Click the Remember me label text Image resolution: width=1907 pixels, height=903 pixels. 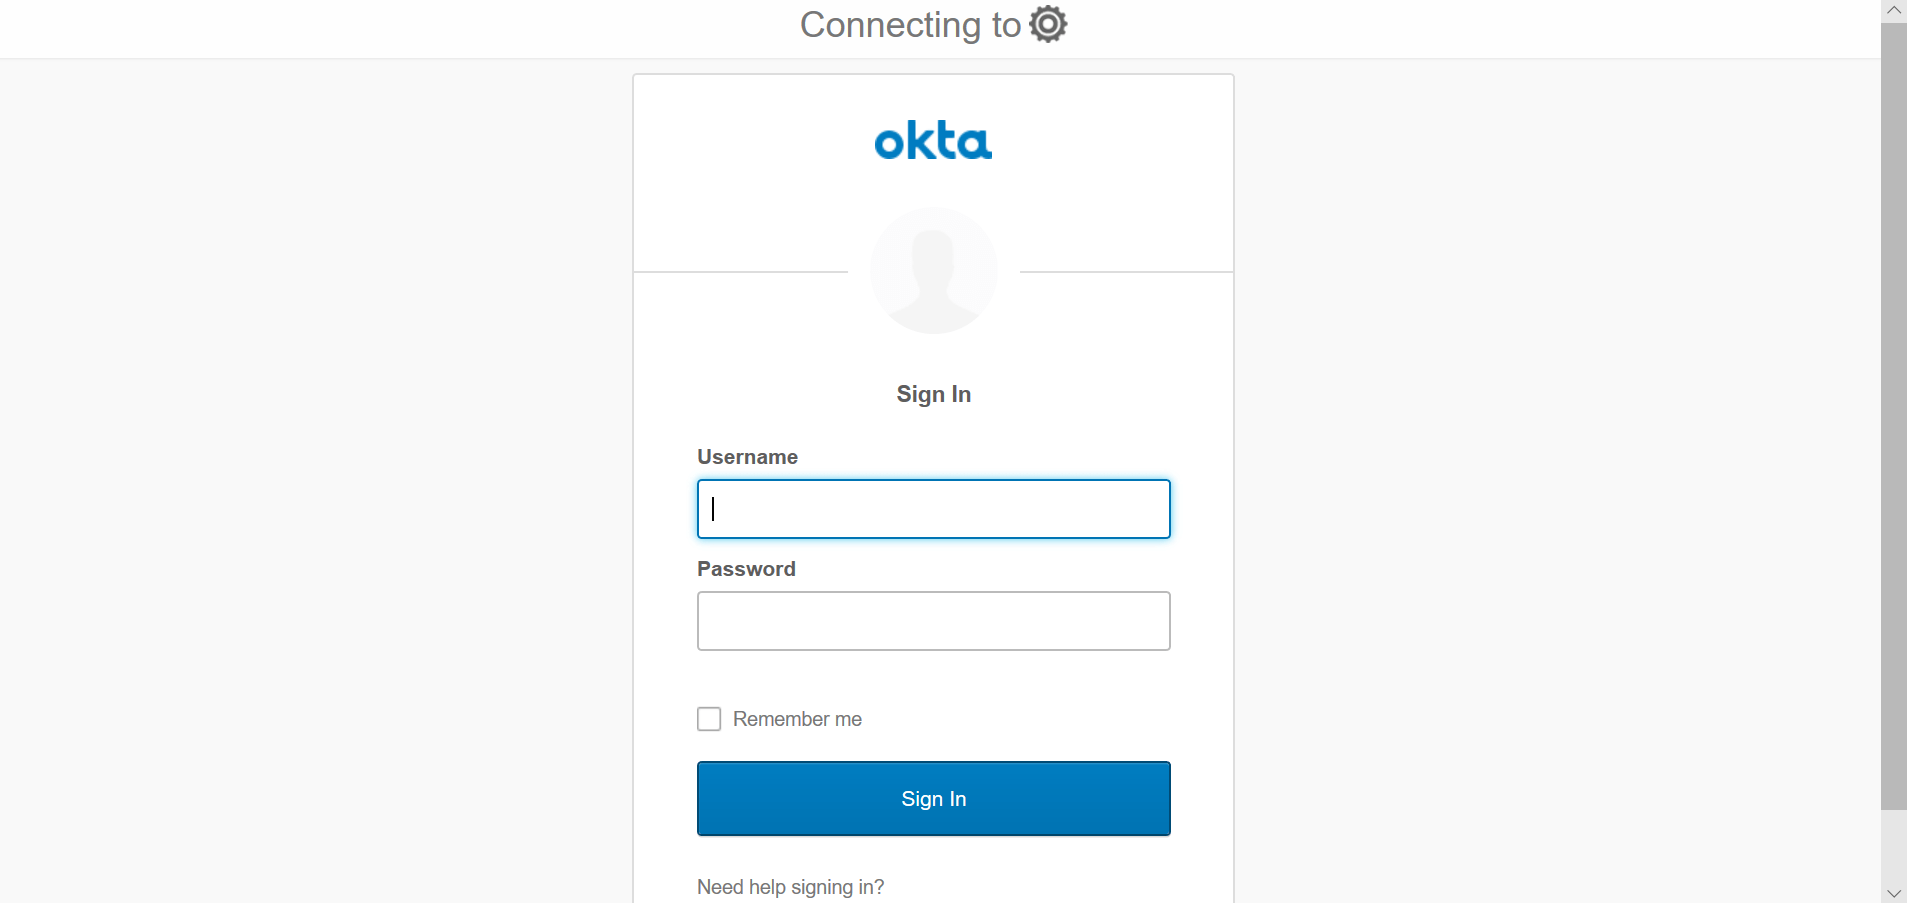coord(797,719)
